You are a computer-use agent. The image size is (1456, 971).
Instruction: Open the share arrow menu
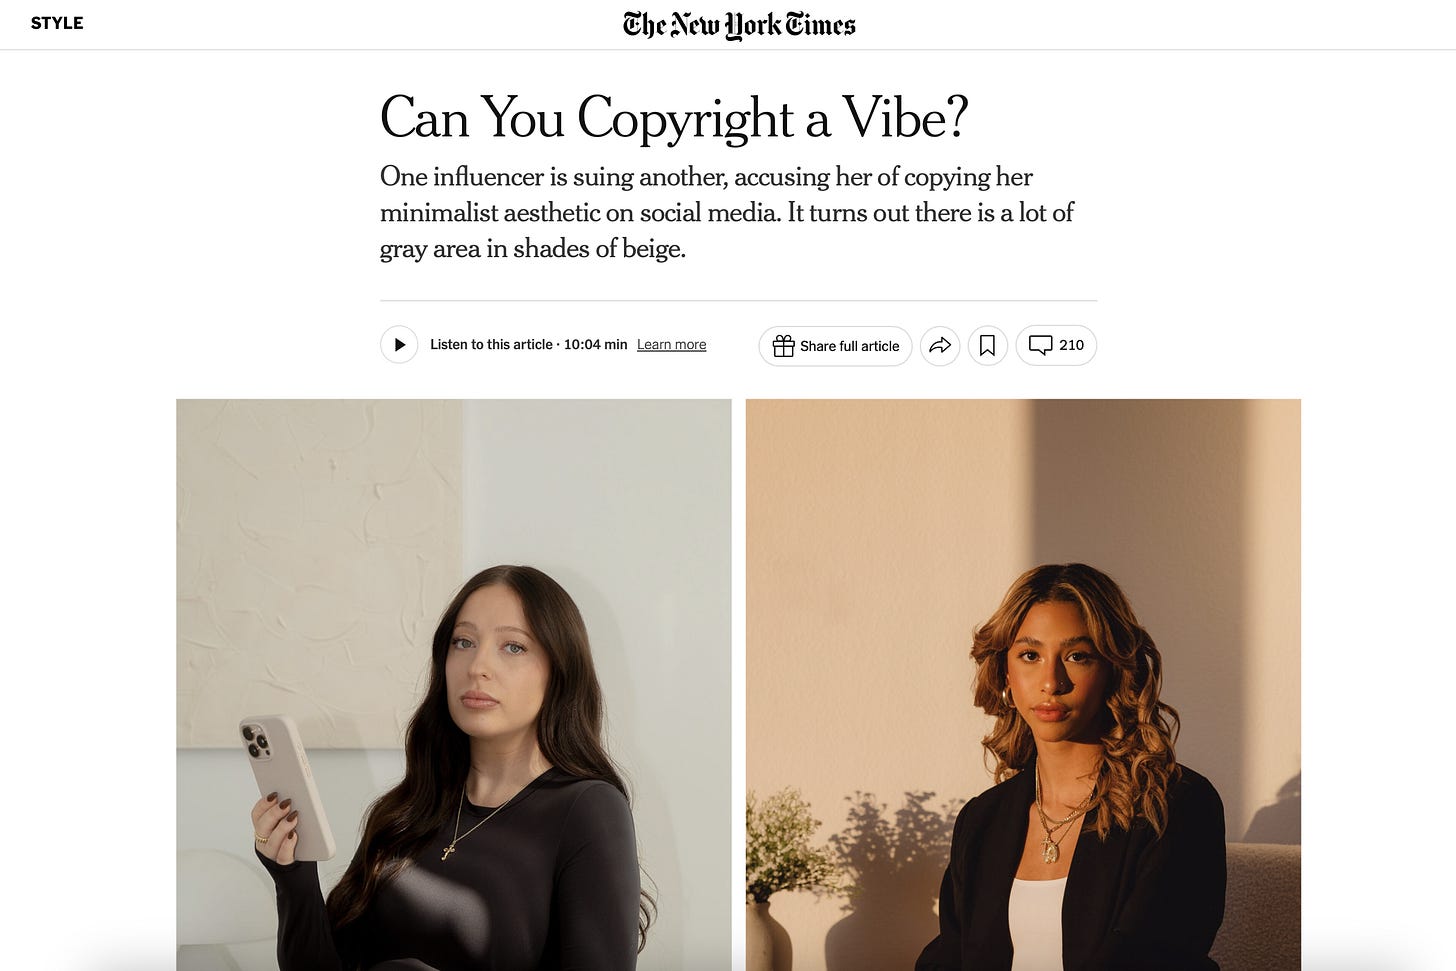940,345
